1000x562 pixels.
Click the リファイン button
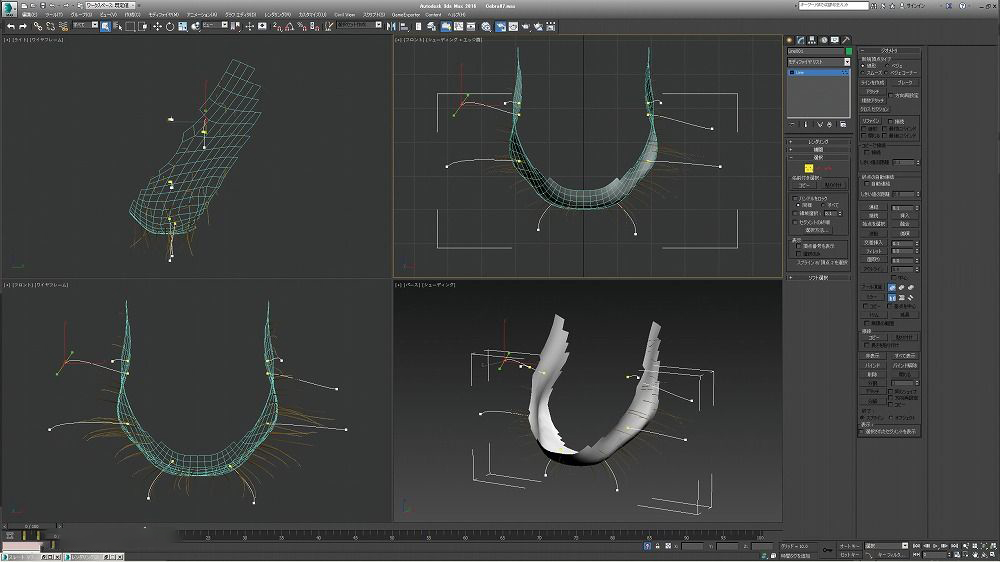(x=872, y=120)
